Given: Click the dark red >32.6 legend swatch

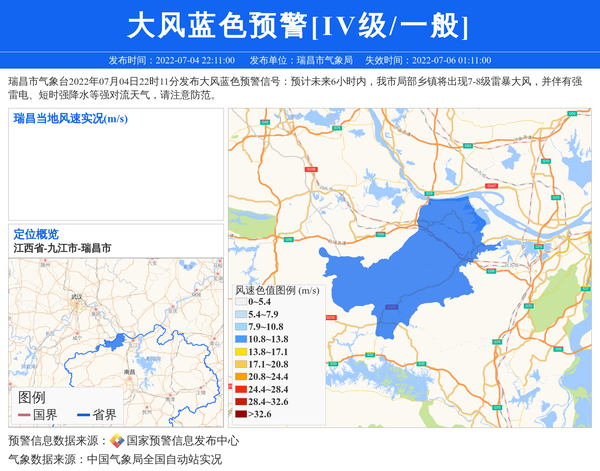Looking at the screenshot, I should [x=240, y=413].
